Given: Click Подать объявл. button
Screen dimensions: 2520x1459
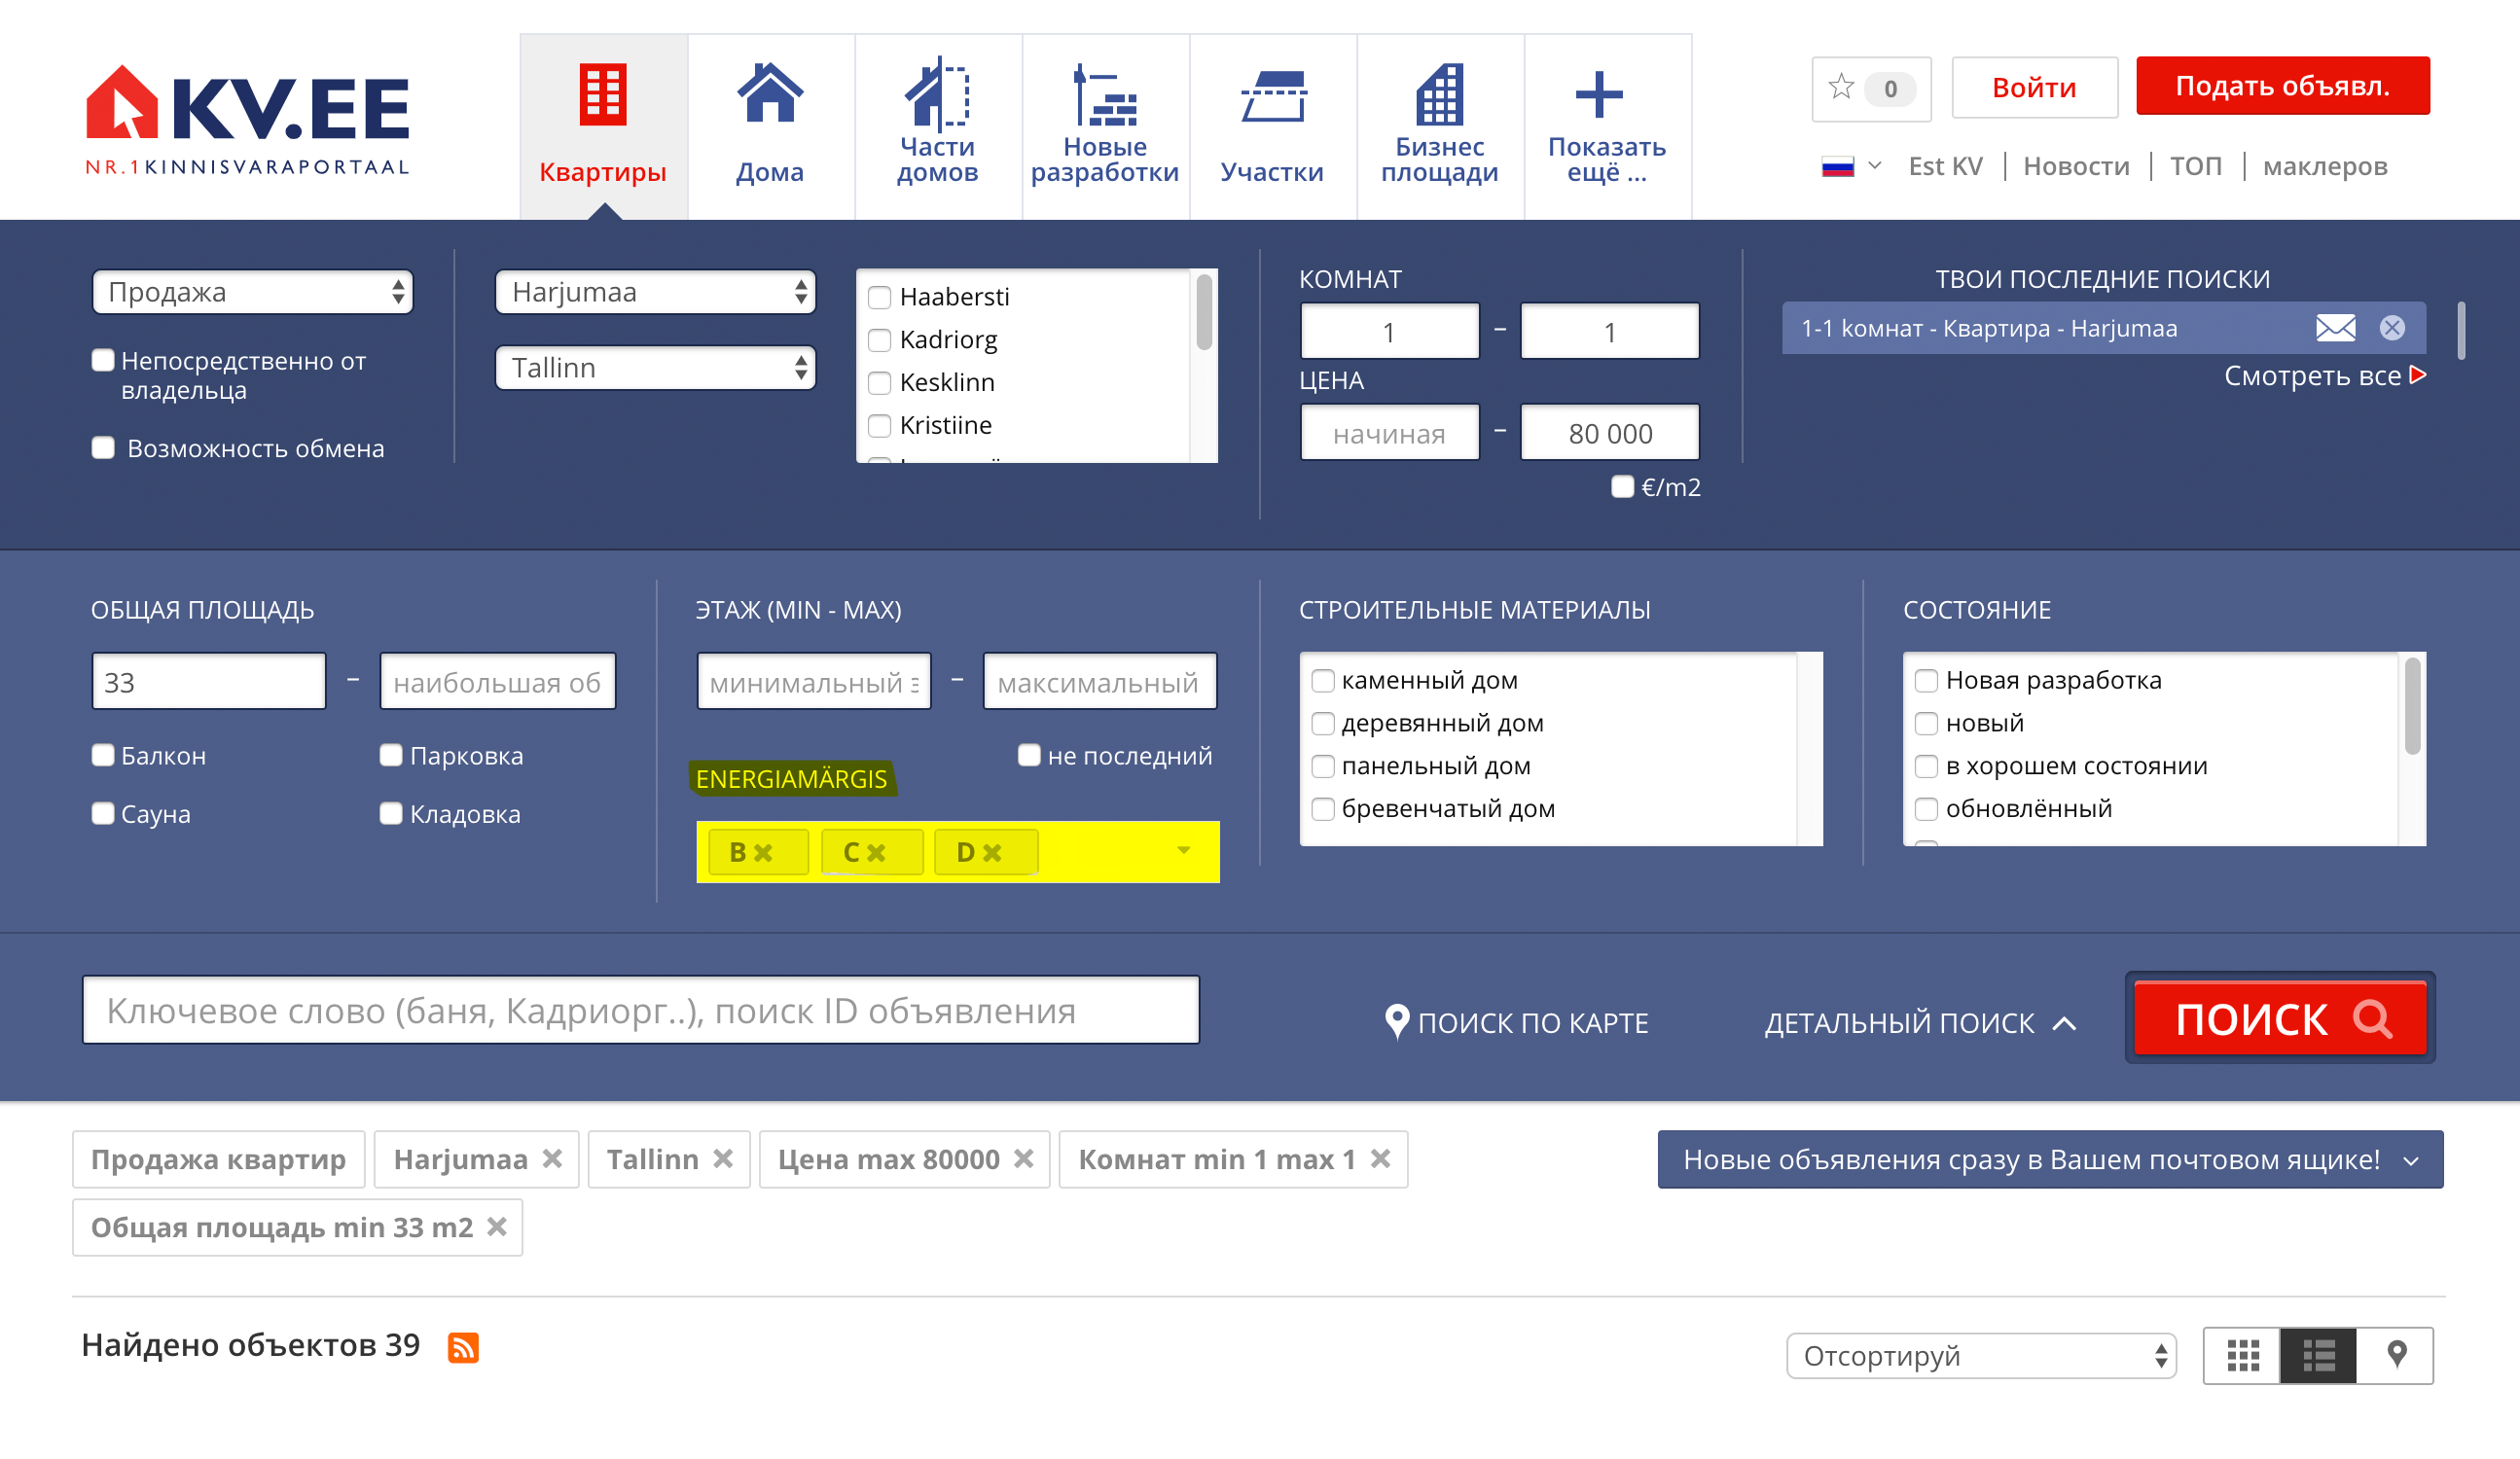Looking at the screenshot, I should [2283, 86].
